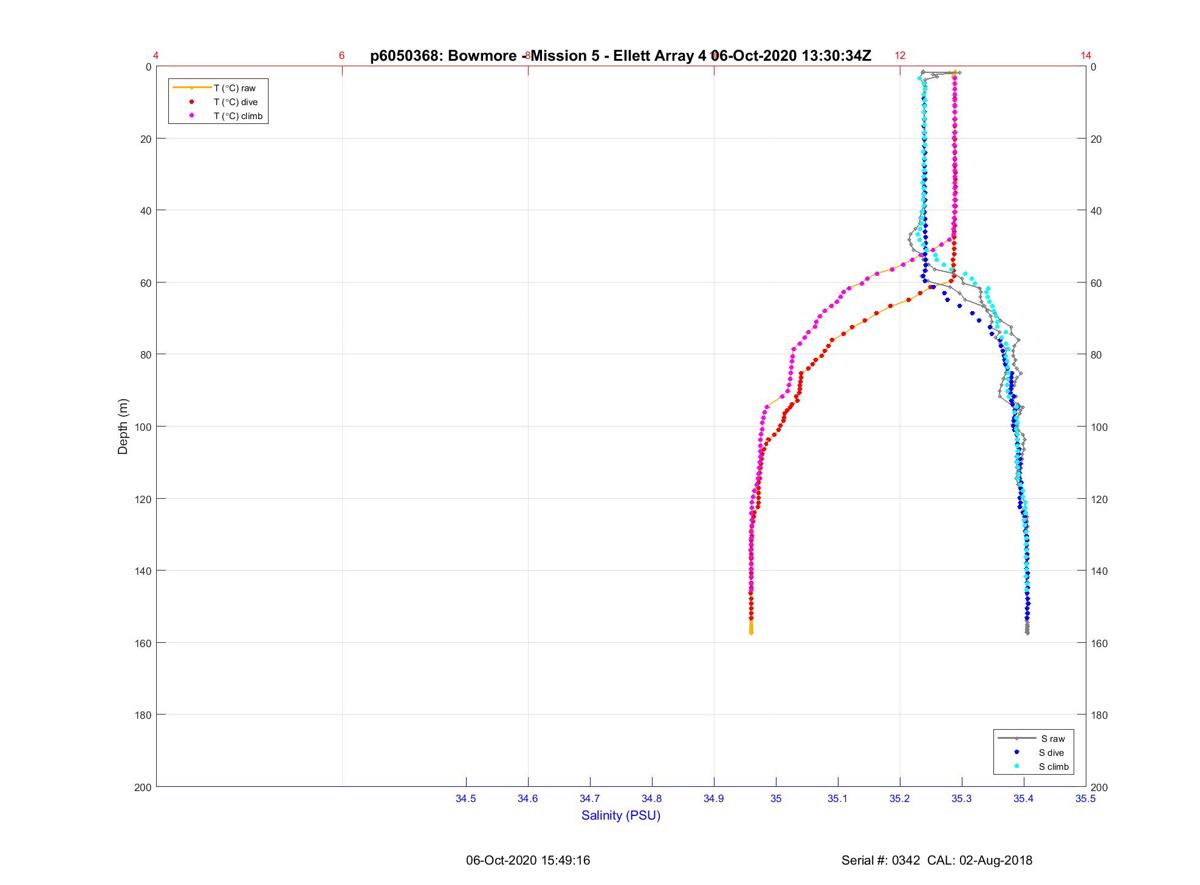
Task: Click the magenta dot marker beside "T (°C) climb"
Action: coord(192,116)
